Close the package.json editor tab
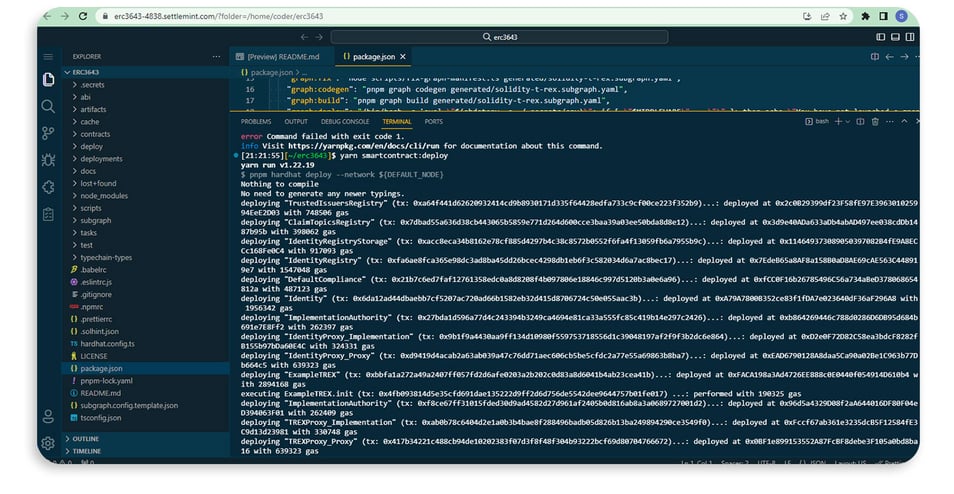 (403, 57)
